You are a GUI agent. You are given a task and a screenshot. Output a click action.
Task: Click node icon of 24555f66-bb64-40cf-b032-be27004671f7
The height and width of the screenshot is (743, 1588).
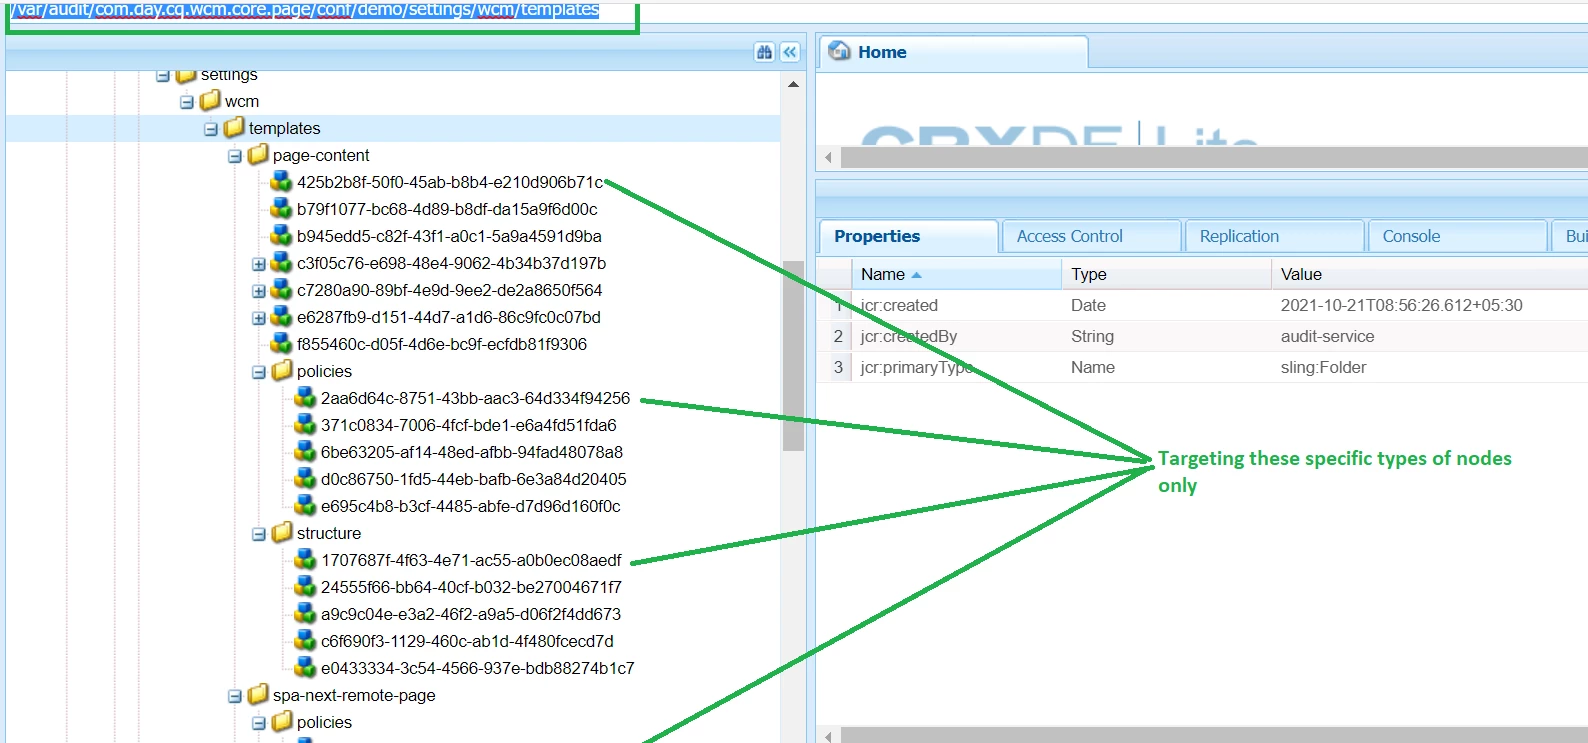pyautogui.click(x=306, y=586)
